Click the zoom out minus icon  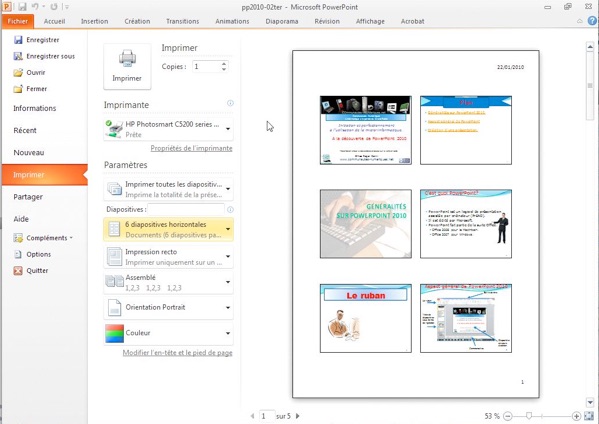click(x=508, y=416)
